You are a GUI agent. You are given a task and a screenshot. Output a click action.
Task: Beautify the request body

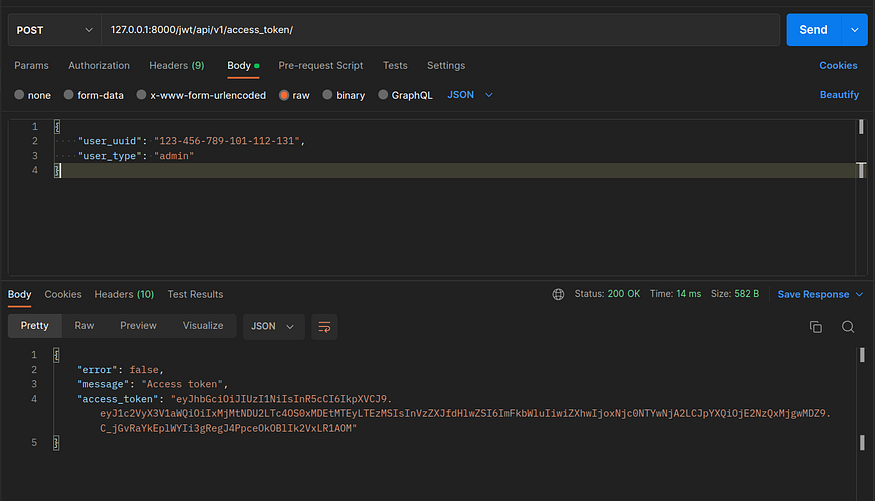point(839,95)
